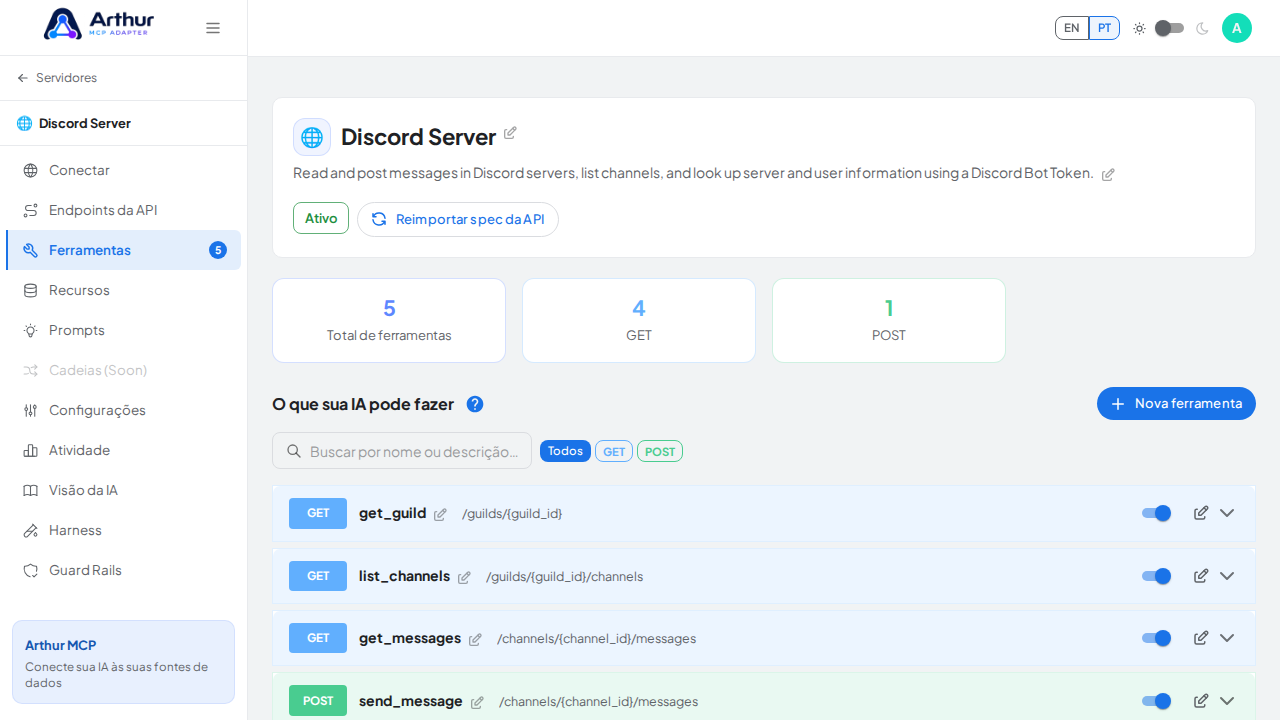Open the Recursos section
Viewport: 1280px width, 720px height.
coord(123,290)
